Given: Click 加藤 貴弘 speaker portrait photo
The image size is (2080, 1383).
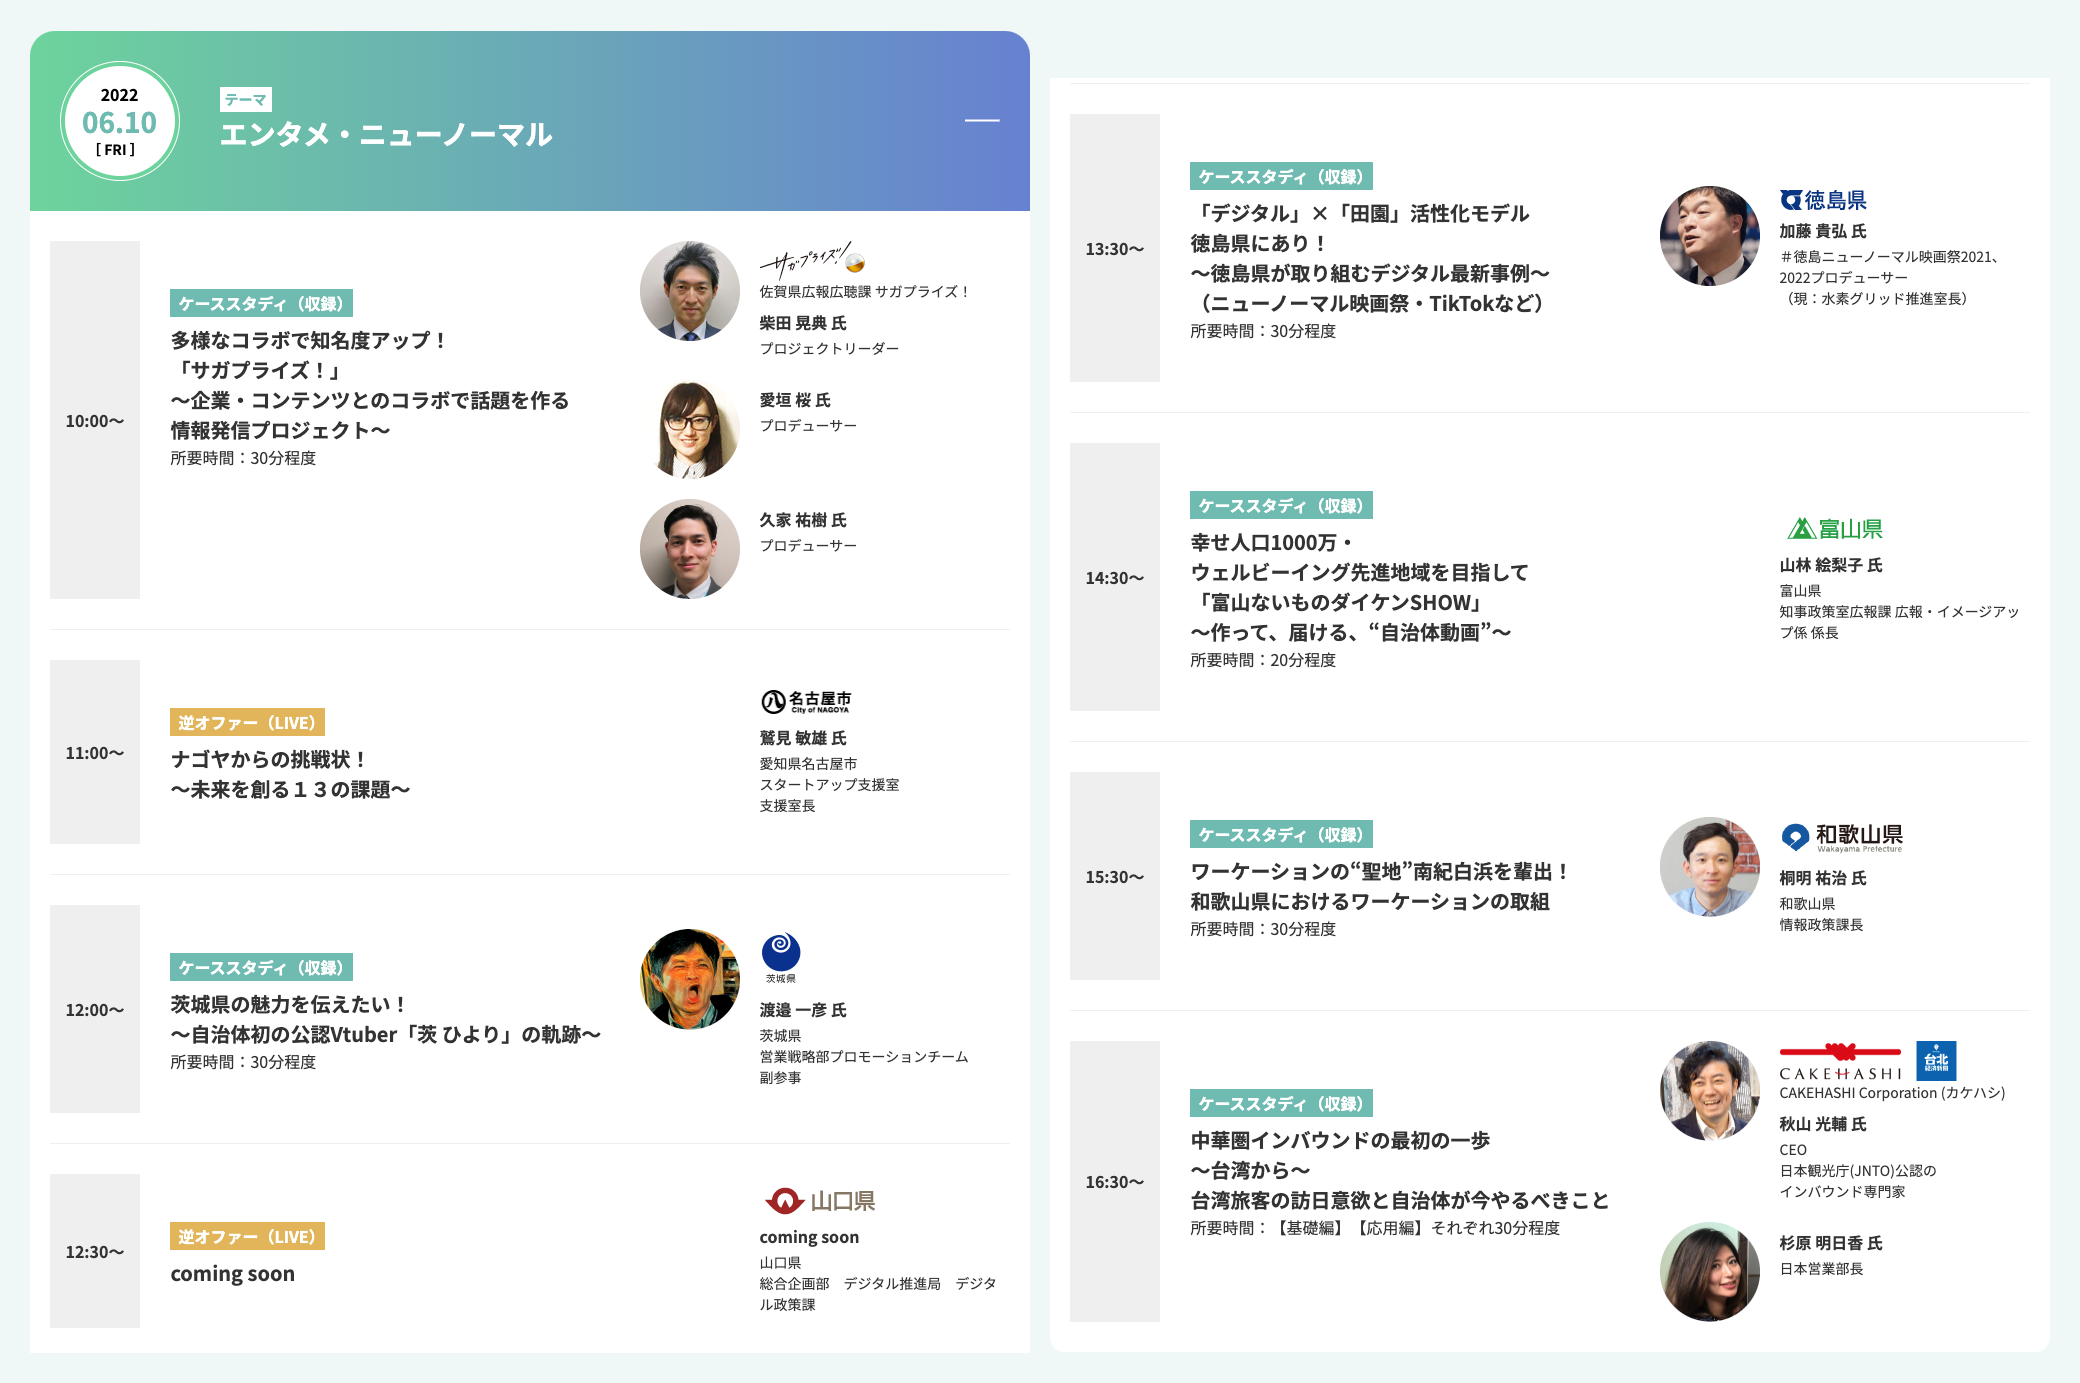Looking at the screenshot, I should coord(1709,236).
